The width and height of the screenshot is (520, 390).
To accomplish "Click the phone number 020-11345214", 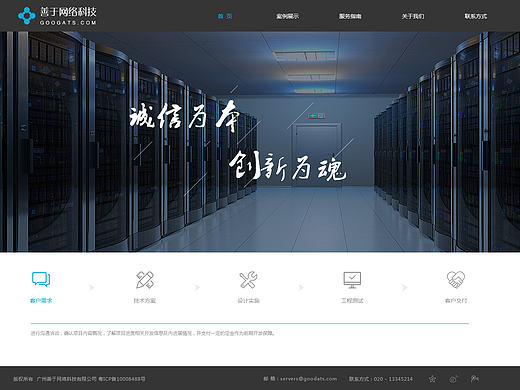I will pyautogui.click(x=393, y=379).
